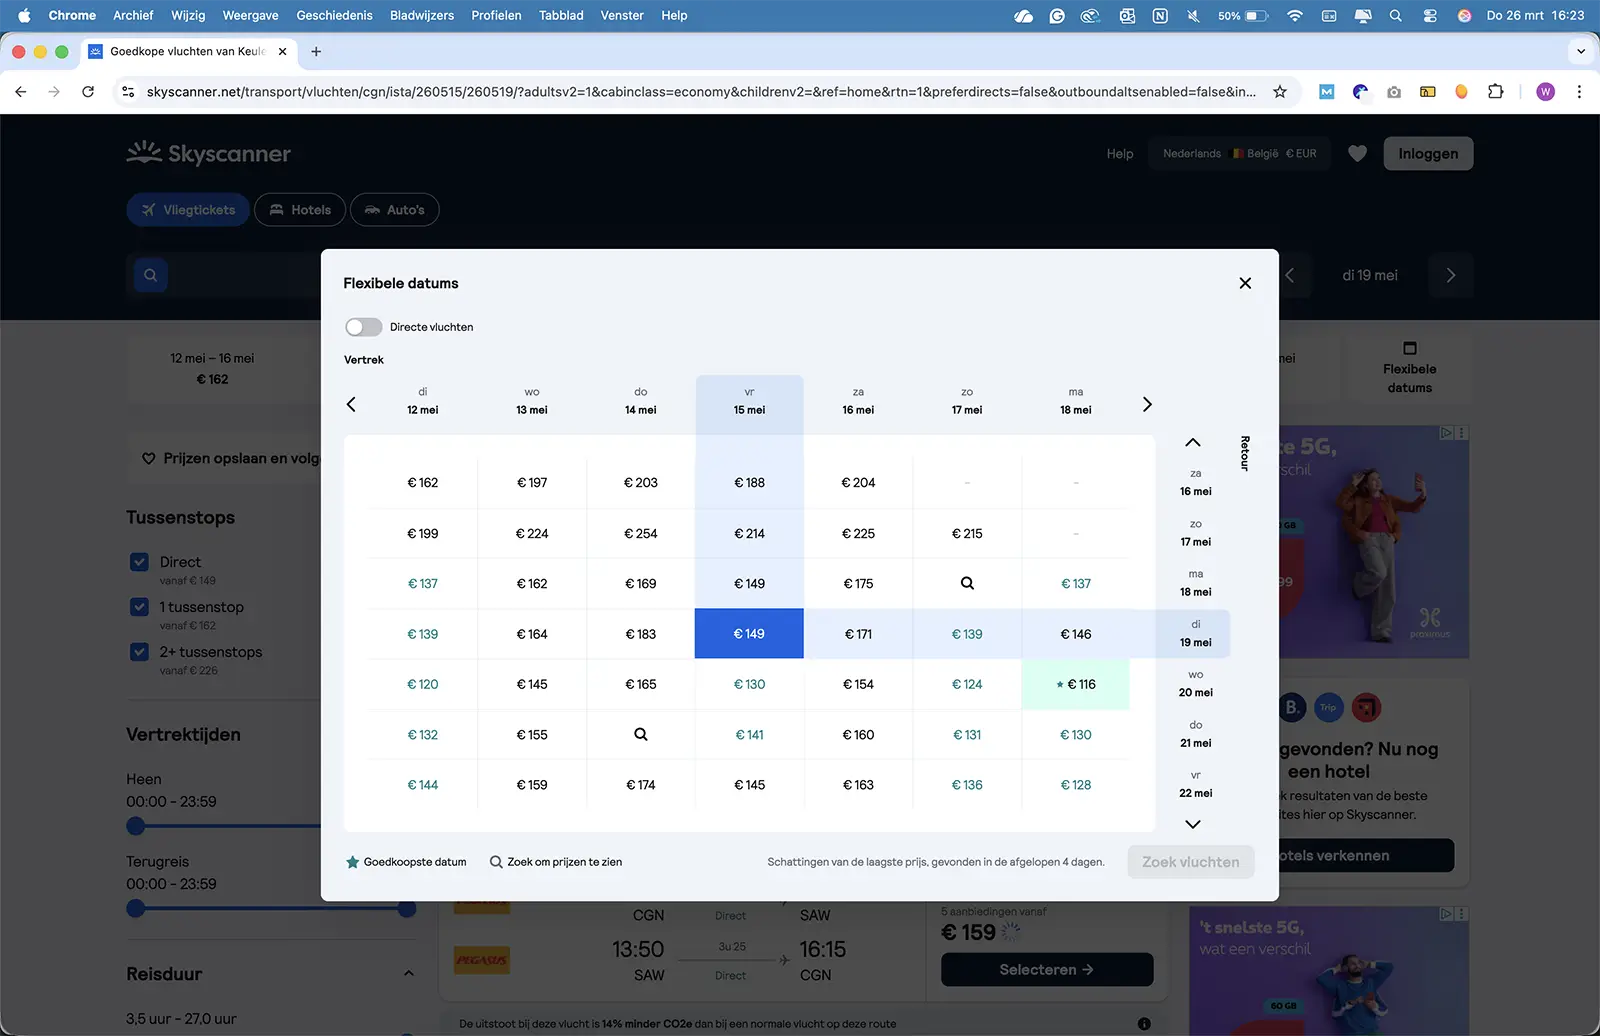
Task: Uncheck the Direct stops checkbox
Action: point(140,562)
